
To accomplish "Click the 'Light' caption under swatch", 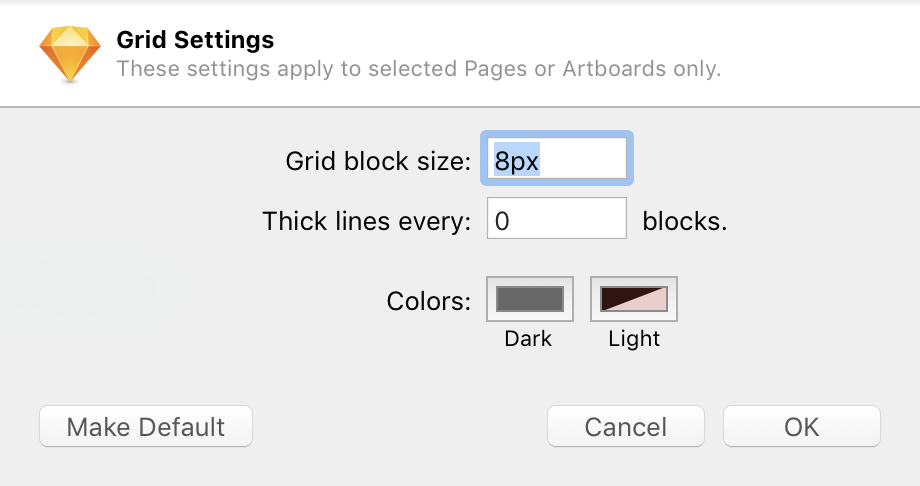I will [634, 338].
